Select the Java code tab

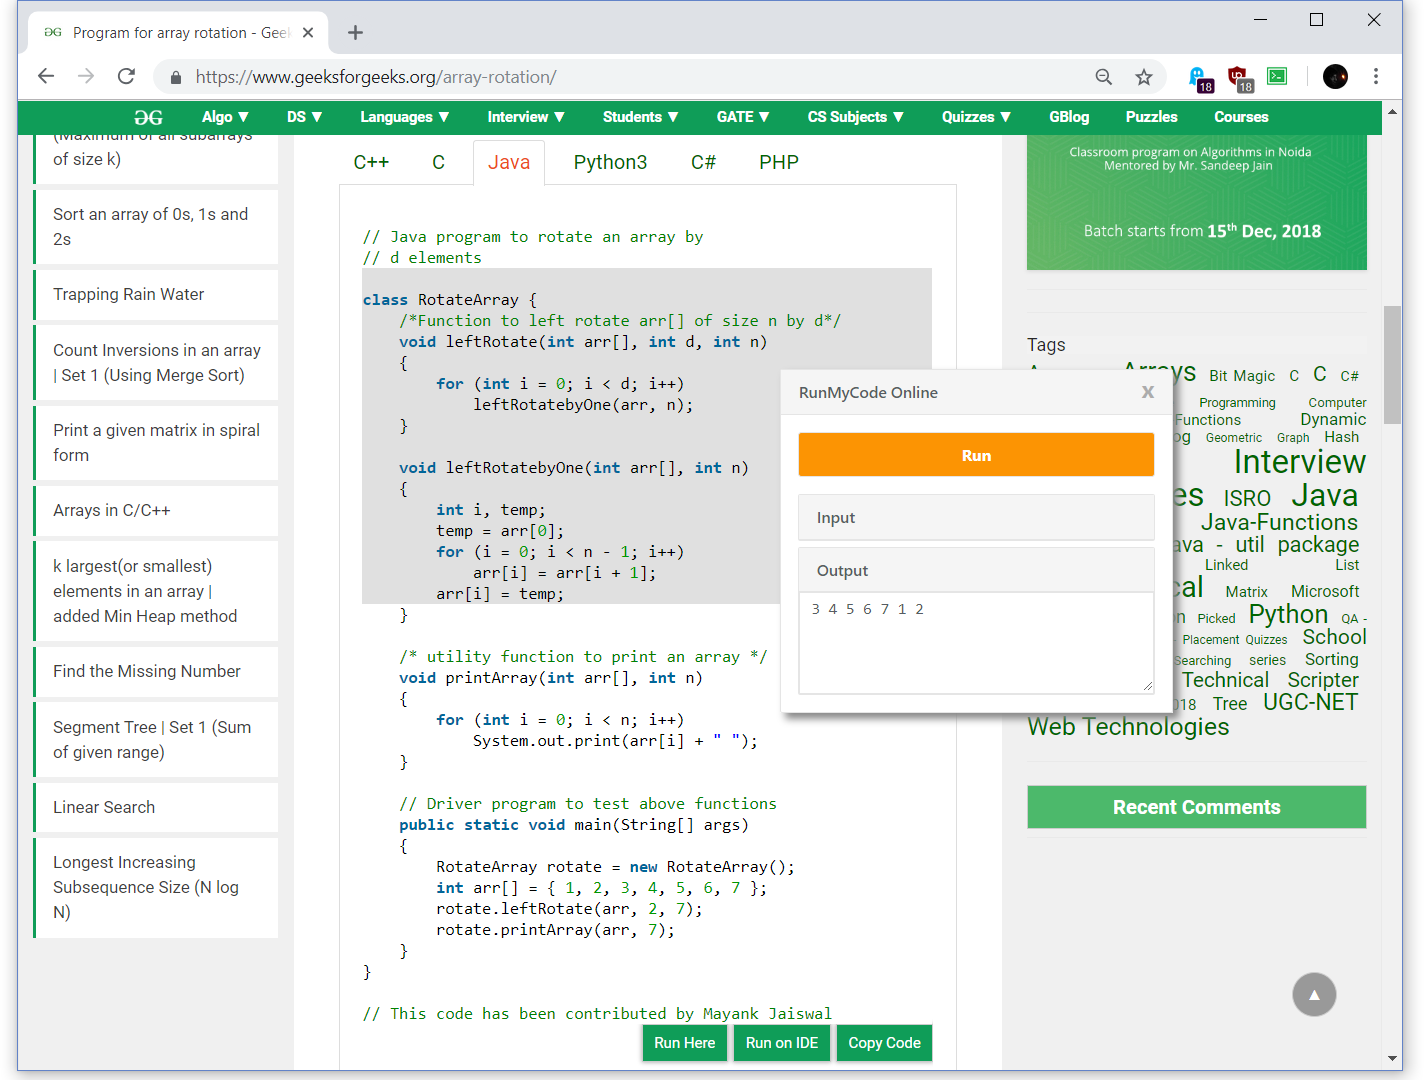click(x=509, y=162)
